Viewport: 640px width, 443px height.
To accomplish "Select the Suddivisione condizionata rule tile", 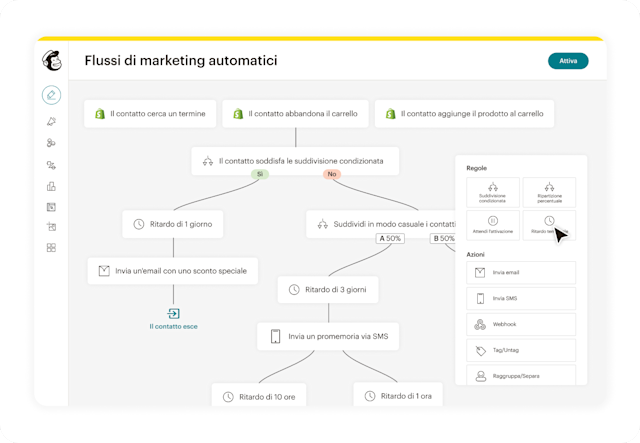I will click(492, 192).
